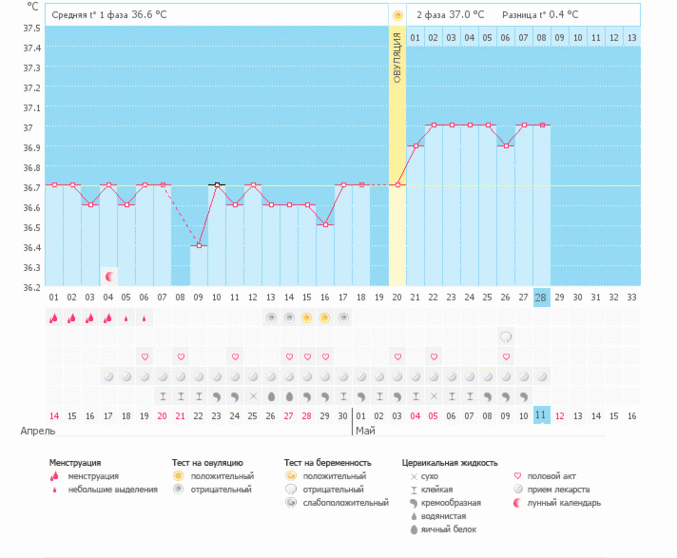Click the '2 фаза 37.0 °C' label
The height and width of the screenshot is (558, 677).
point(450,15)
